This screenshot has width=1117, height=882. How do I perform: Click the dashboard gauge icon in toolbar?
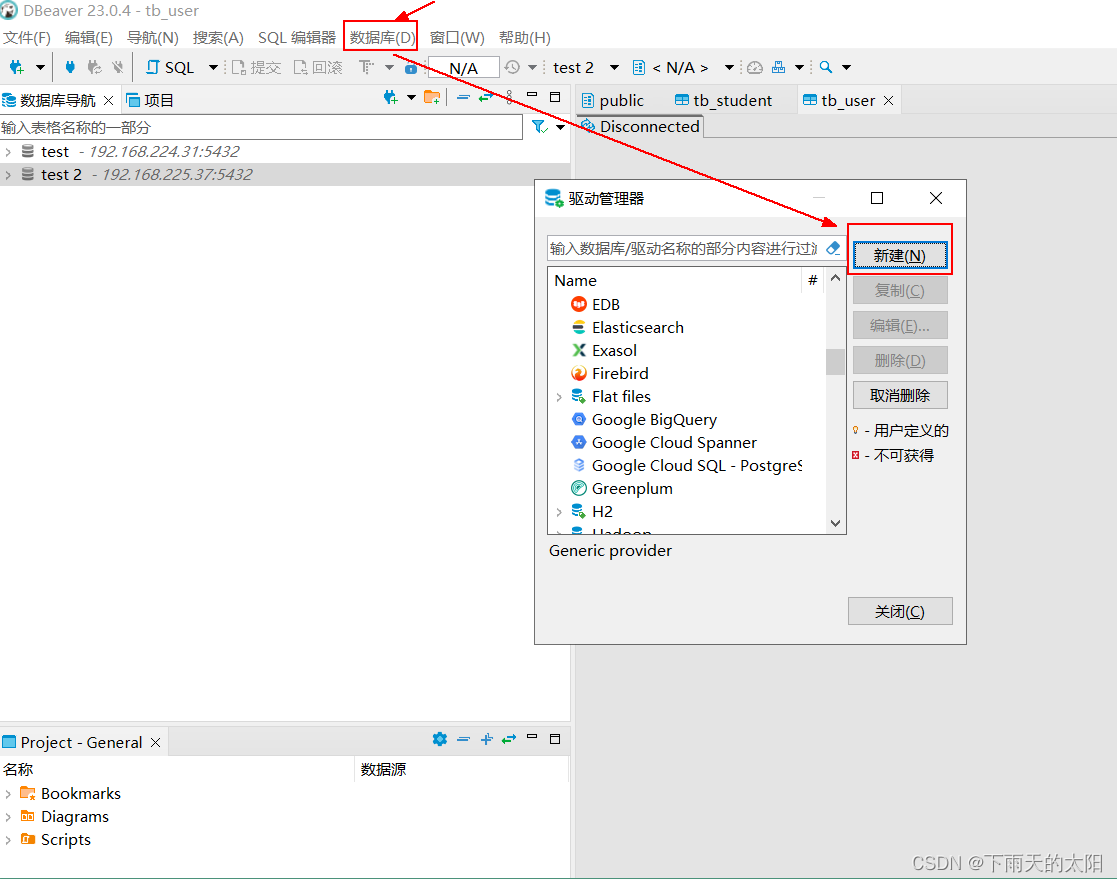(x=754, y=68)
